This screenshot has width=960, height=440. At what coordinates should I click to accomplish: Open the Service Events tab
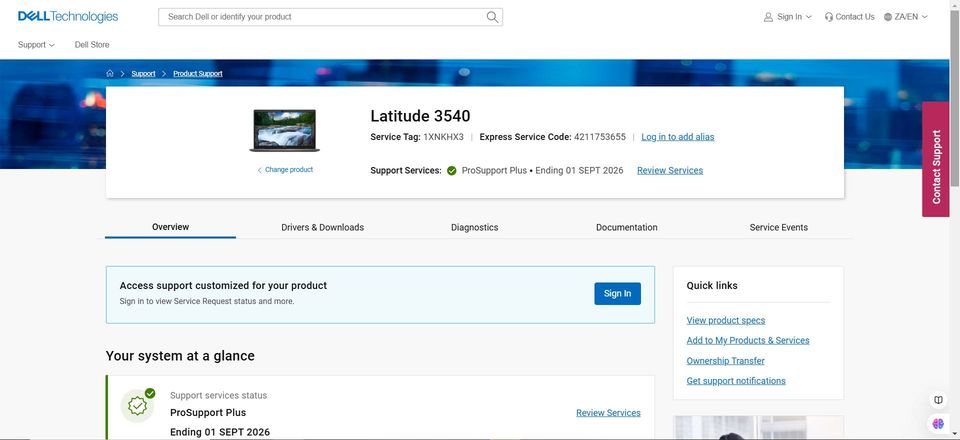coord(778,227)
